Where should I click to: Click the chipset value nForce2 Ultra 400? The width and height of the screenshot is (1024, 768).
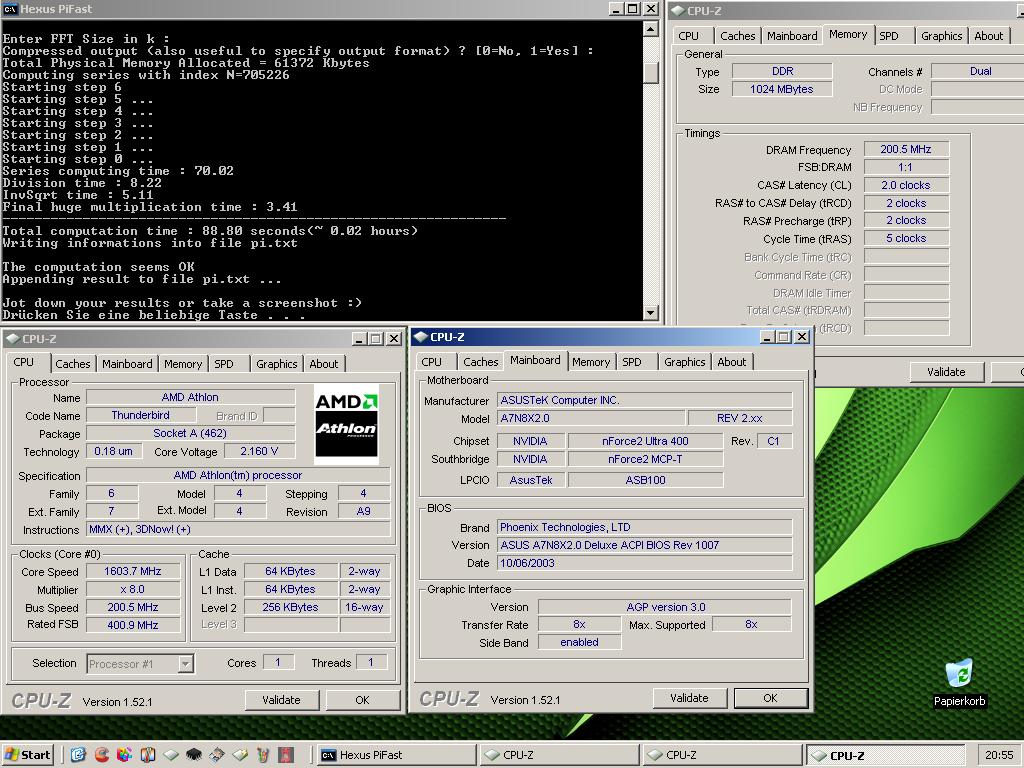(x=645, y=441)
